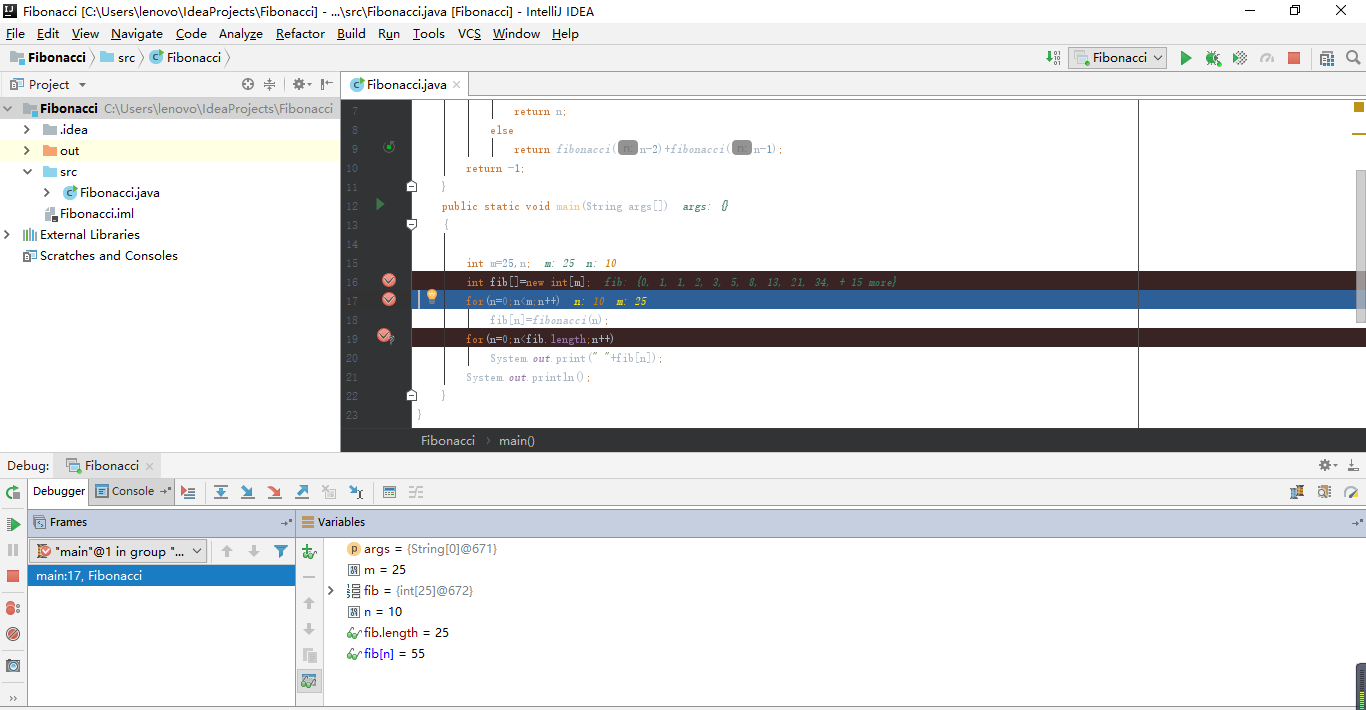This screenshot has width=1366, height=710.
Task: Expand the .idea folder
Action: click(x=27, y=130)
